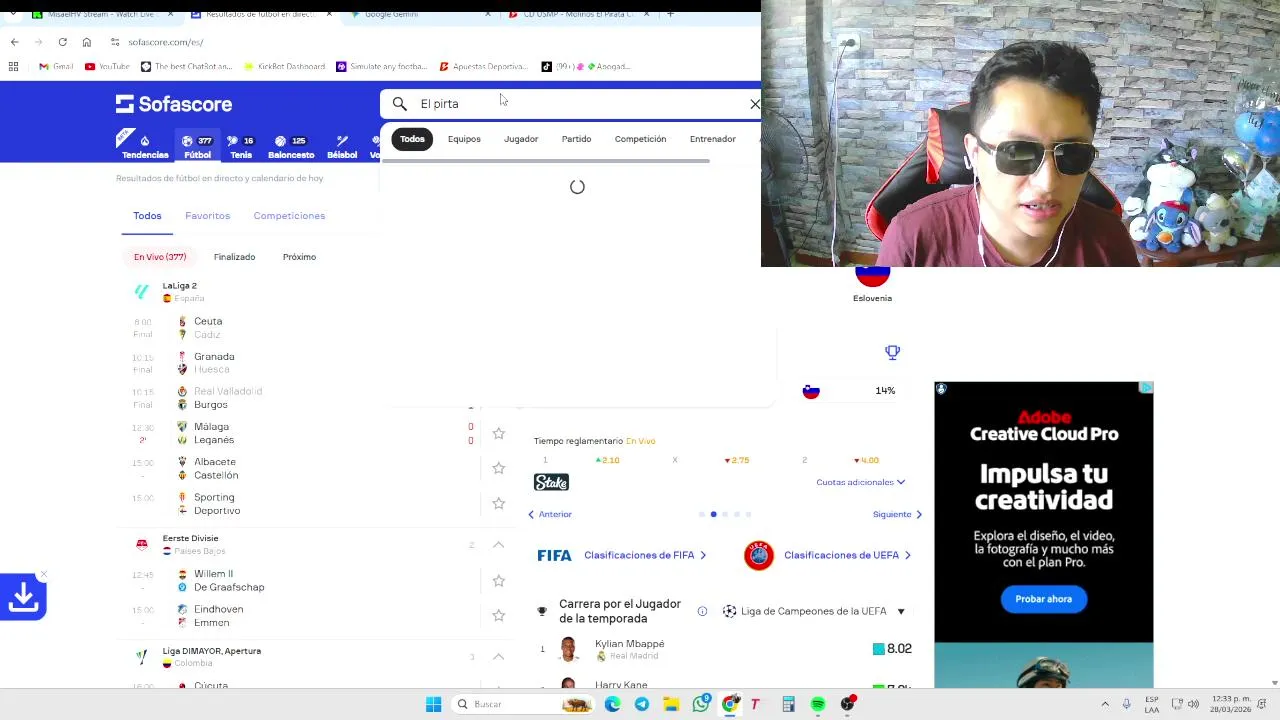Screen dimensions: 1280x720
Task: Expand Cuotas adicionales odds
Action: click(x=860, y=482)
